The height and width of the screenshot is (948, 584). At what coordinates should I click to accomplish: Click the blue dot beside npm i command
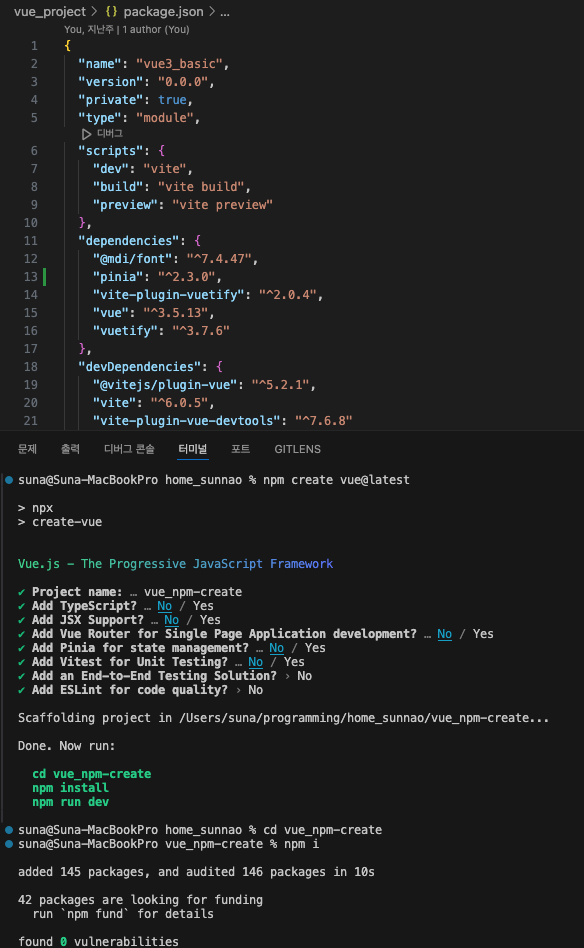pos(9,844)
